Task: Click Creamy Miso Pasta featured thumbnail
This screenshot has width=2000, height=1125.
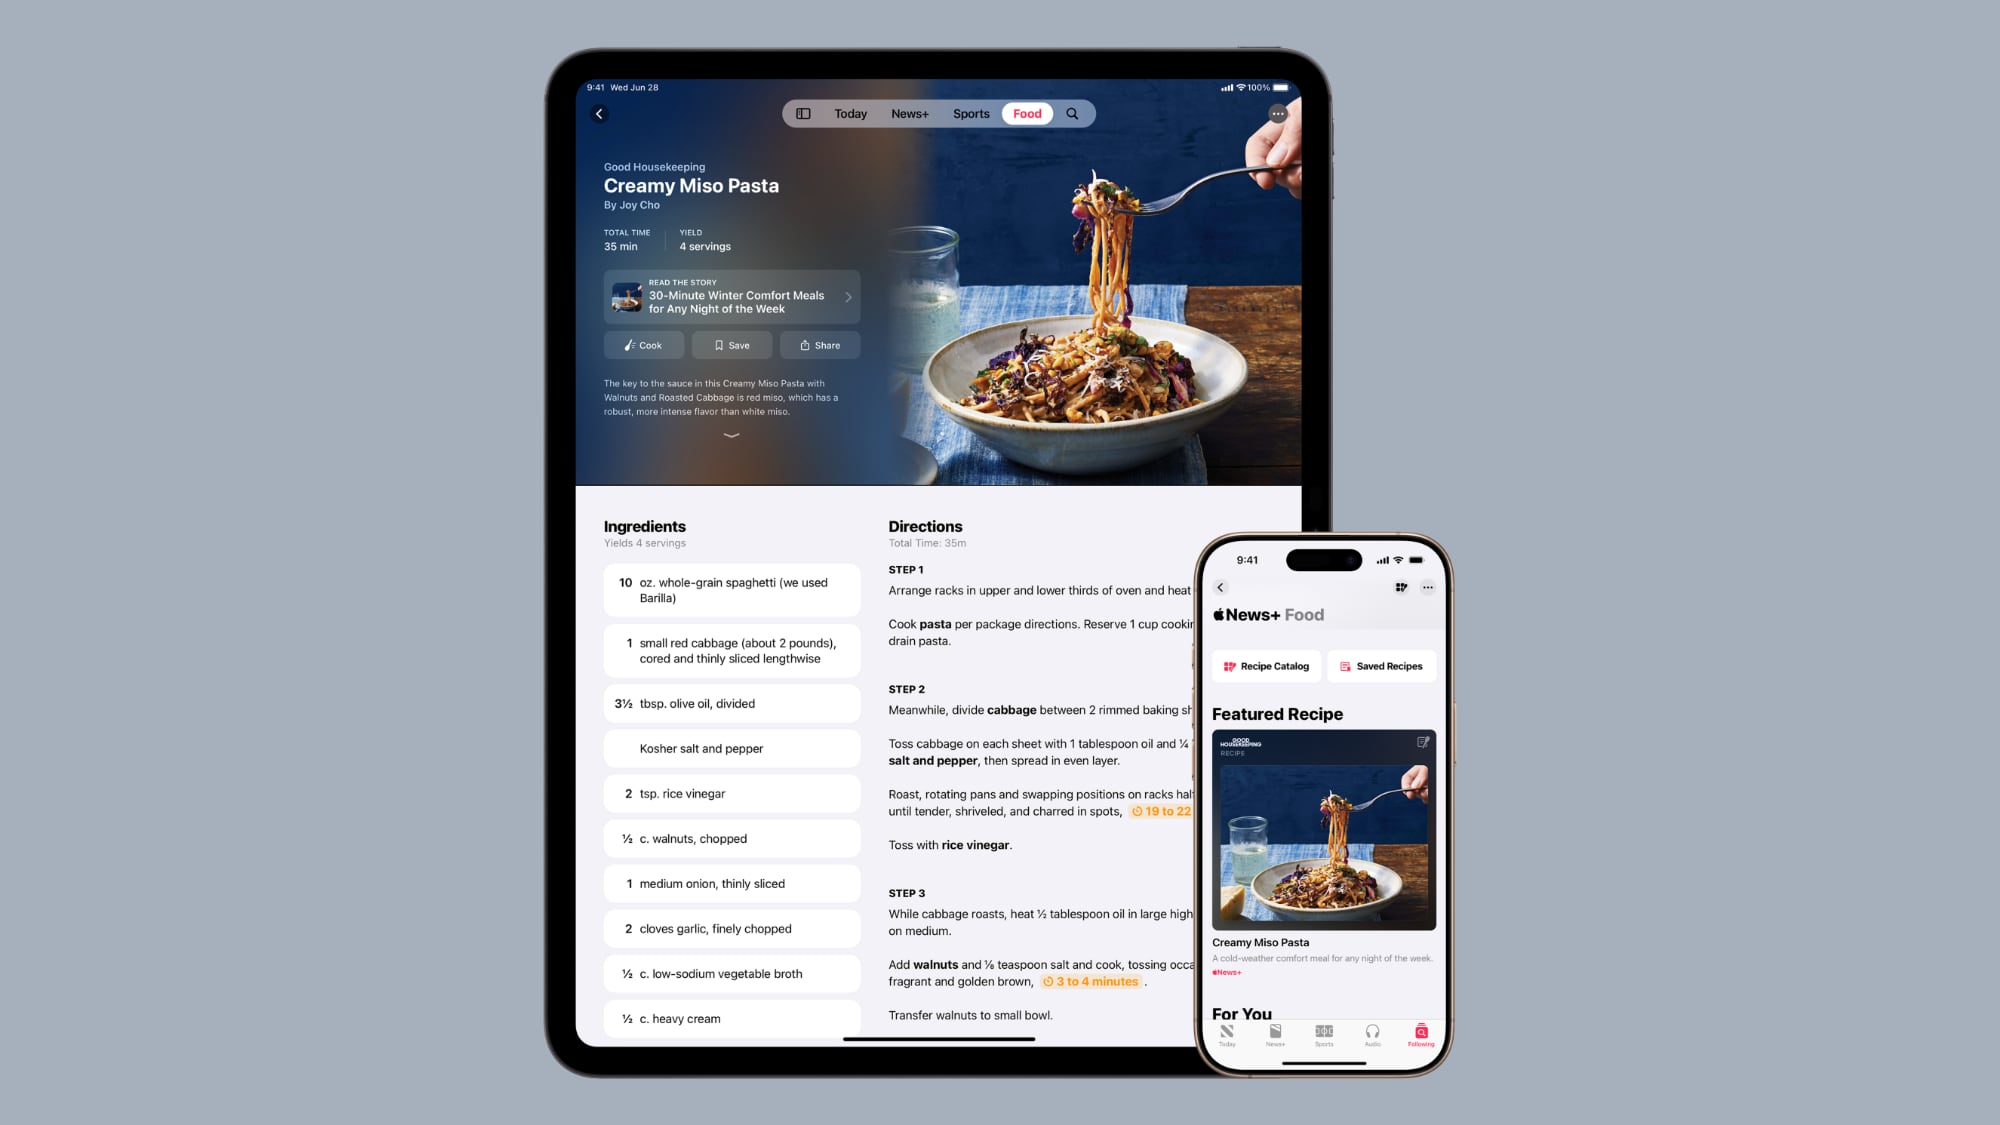Action: pyautogui.click(x=1323, y=830)
